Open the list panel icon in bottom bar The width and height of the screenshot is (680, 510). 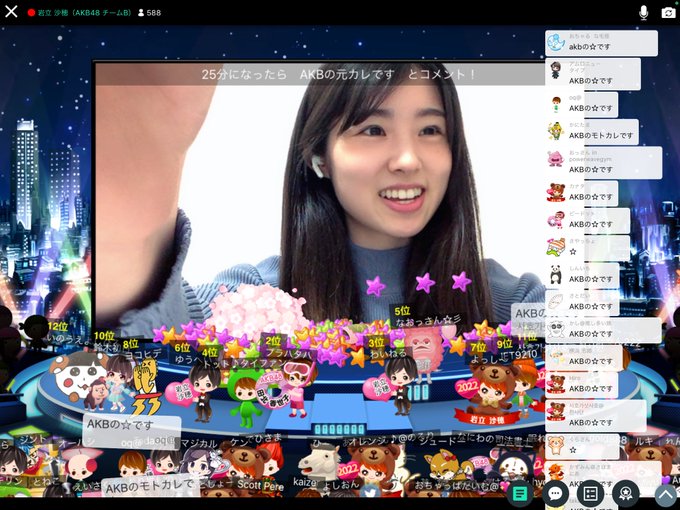(591, 493)
